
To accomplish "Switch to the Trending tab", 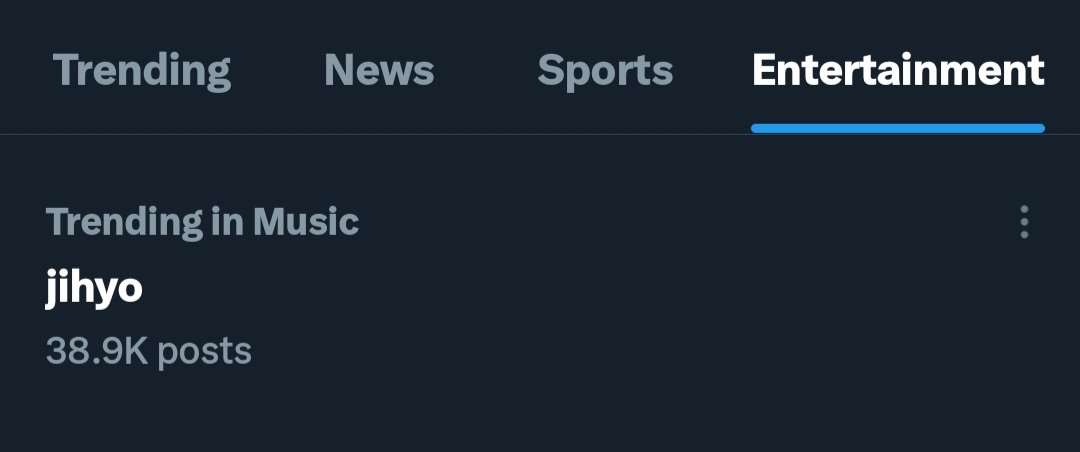I will [x=142, y=71].
